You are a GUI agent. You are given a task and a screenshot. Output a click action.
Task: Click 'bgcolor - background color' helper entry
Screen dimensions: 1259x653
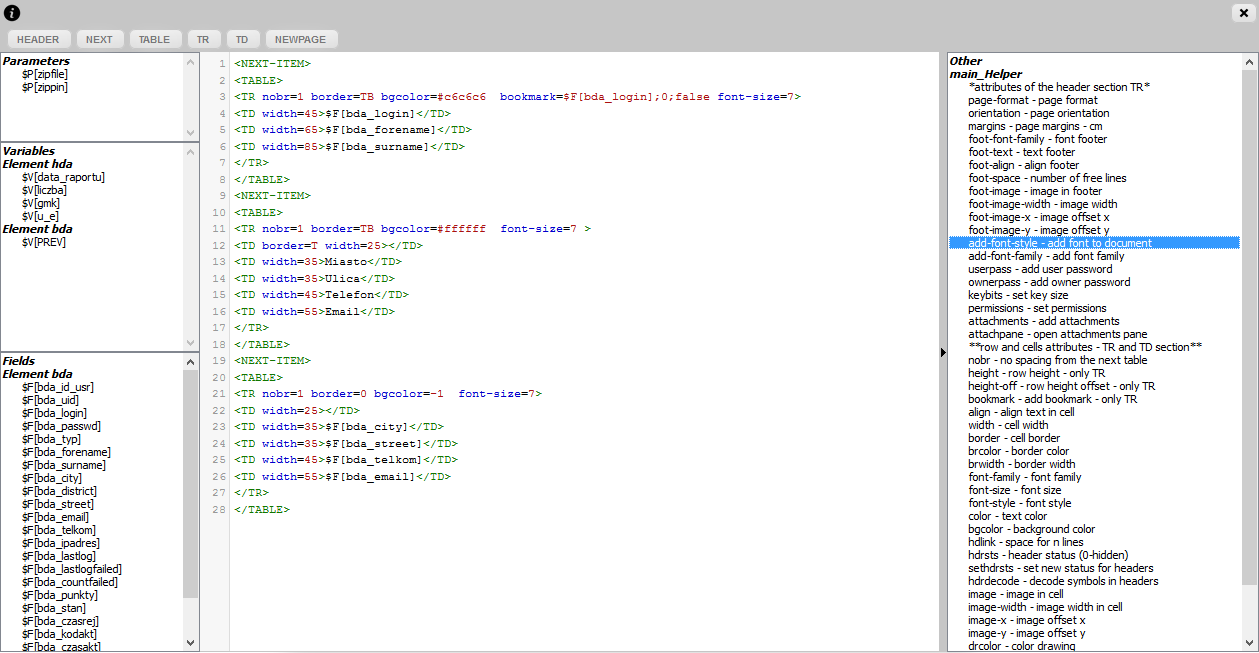pyautogui.click(x=1031, y=529)
